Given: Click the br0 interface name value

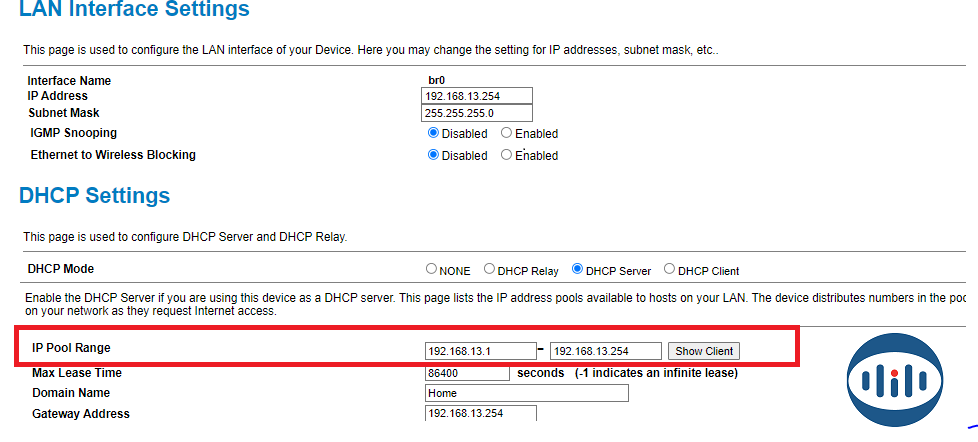Looking at the screenshot, I should click(x=436, y=80).
